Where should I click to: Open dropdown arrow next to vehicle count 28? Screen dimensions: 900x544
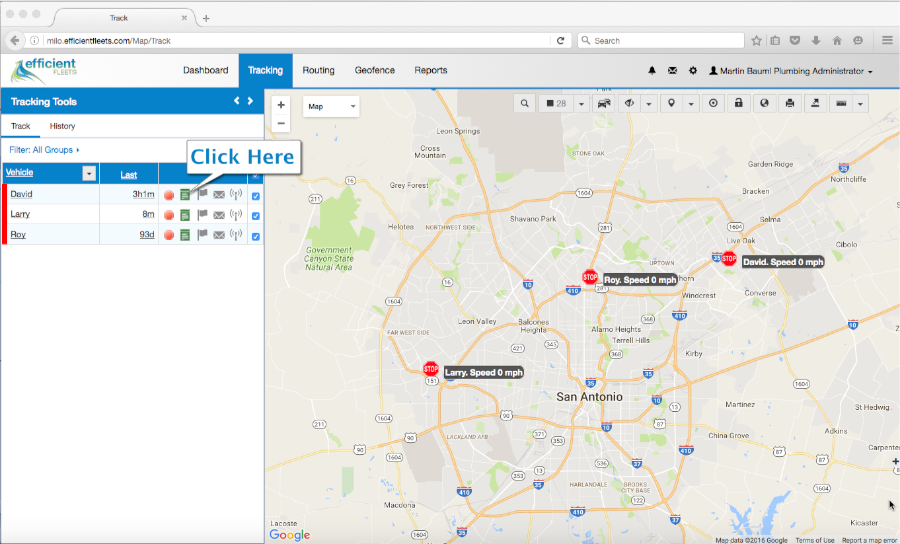pyautogui.click(x=581, y=104)
